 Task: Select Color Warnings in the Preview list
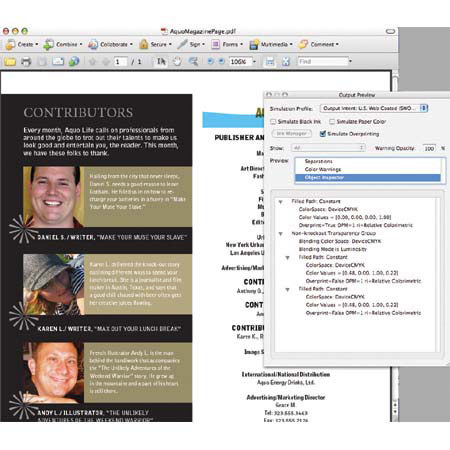(x=368, y=169)
